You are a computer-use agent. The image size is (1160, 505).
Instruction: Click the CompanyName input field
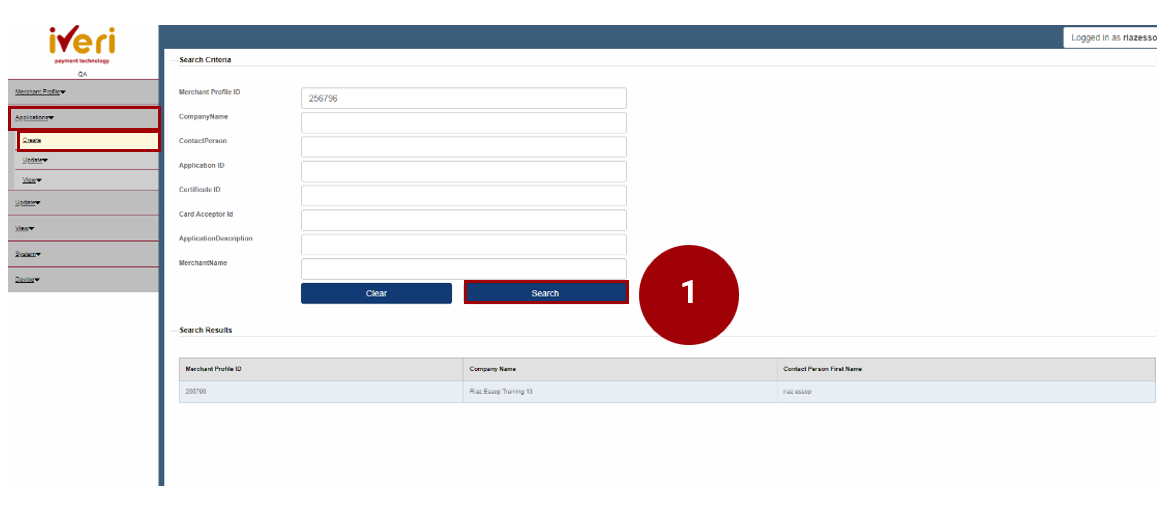pos(463,122)
